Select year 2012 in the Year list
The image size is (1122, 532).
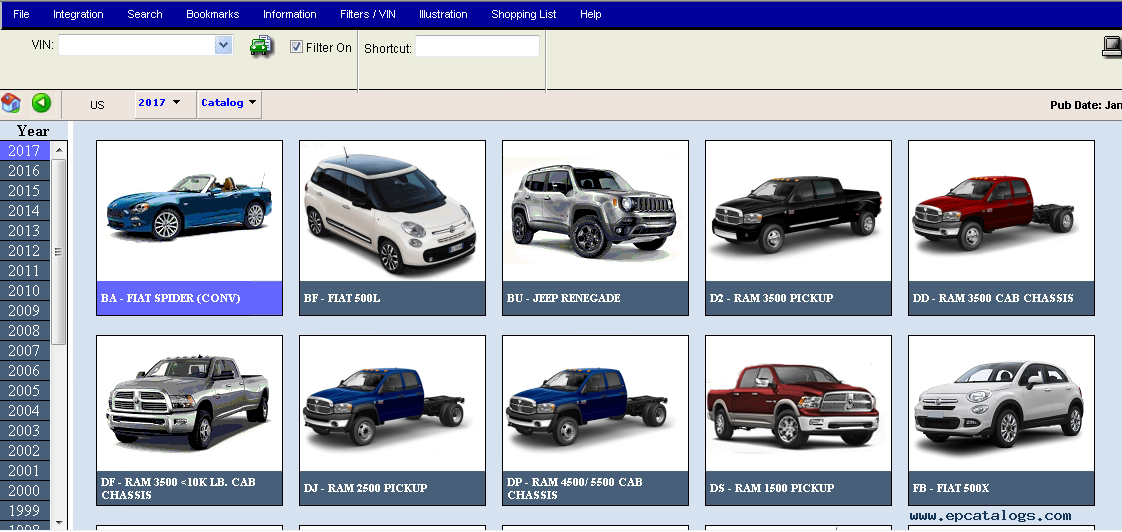click(x=25, y=251)
